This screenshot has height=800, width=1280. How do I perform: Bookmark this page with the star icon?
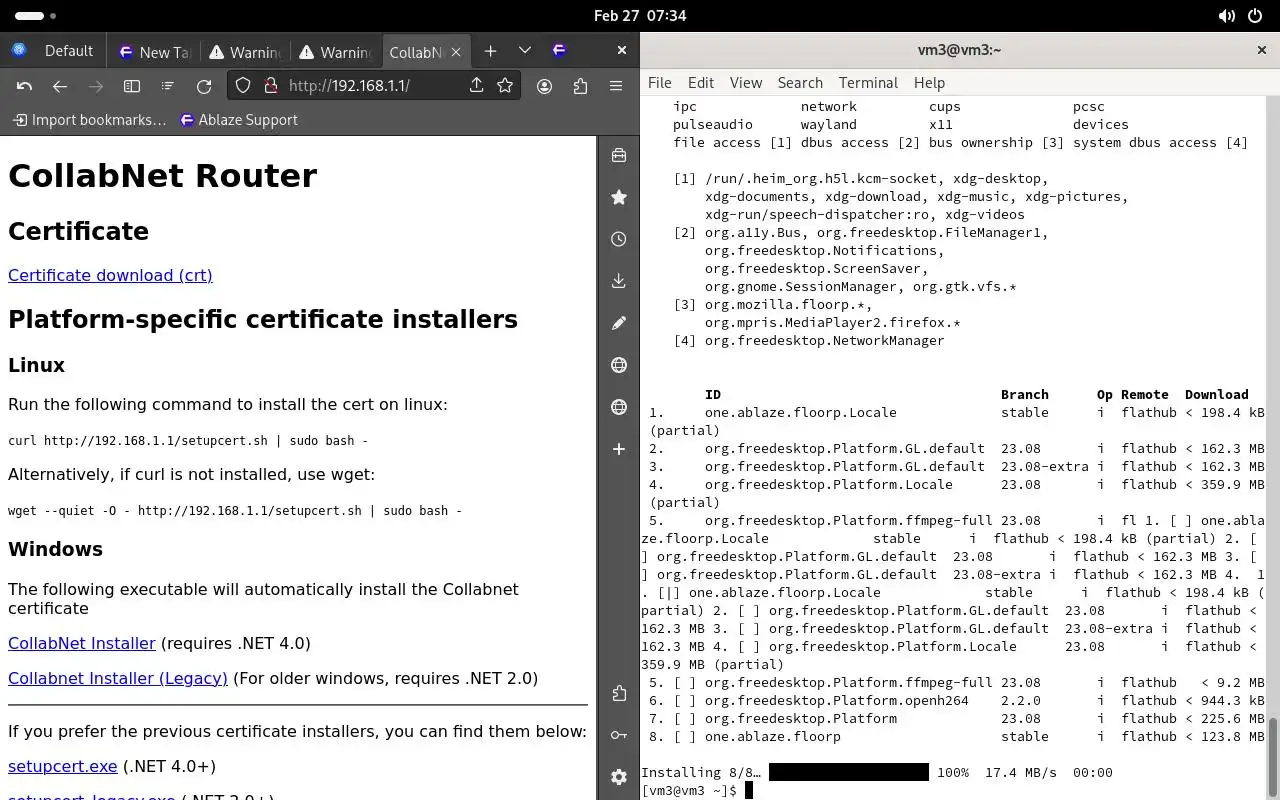point(505,86)
